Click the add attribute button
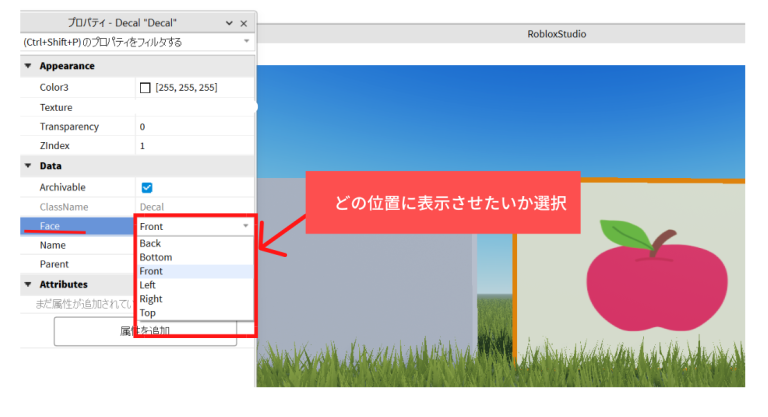 click(145, 331)
